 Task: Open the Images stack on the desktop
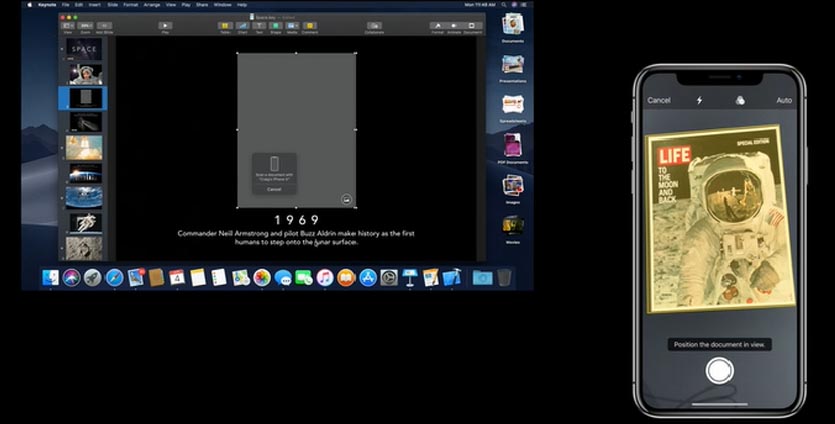512,189
